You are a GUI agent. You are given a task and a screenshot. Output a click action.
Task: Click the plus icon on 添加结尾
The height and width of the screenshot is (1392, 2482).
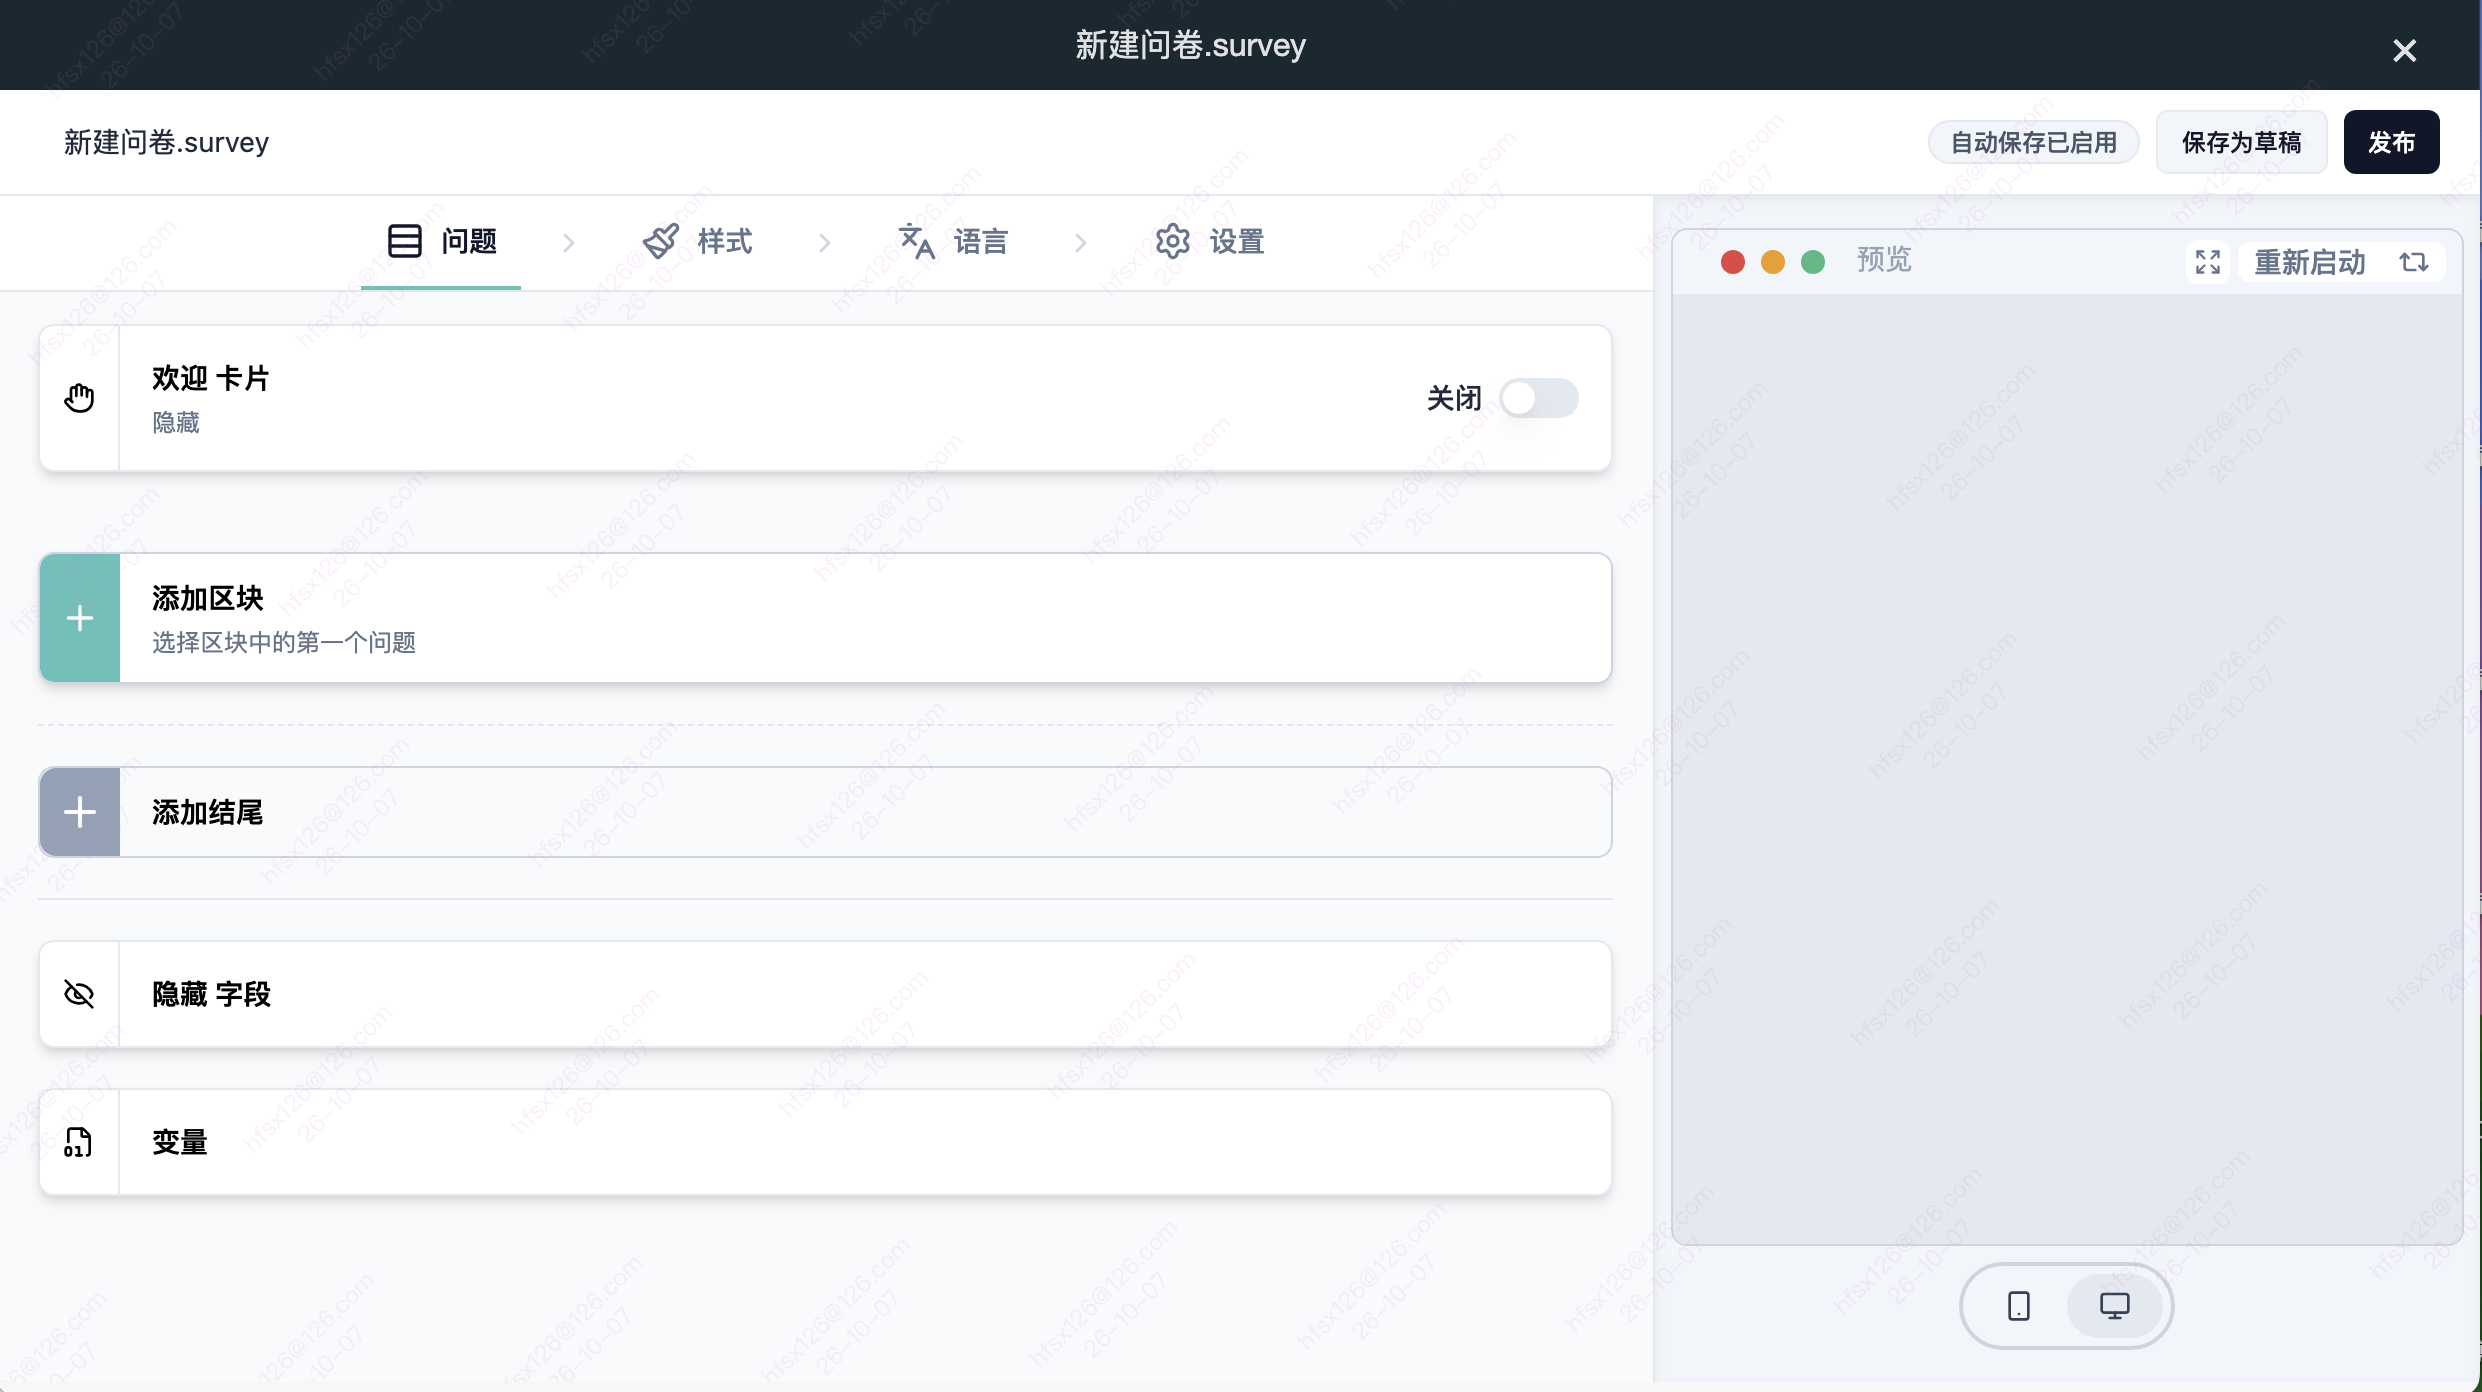tap(80, 812)
